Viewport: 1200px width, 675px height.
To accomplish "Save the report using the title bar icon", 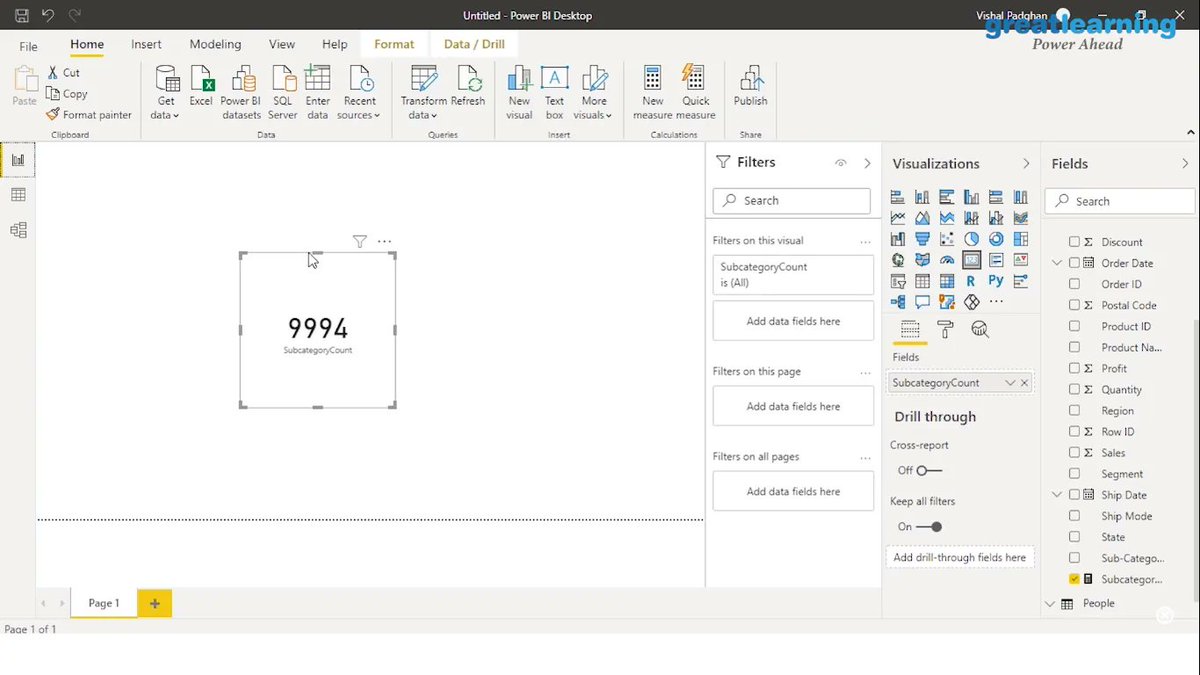I will tap(22, 15).
